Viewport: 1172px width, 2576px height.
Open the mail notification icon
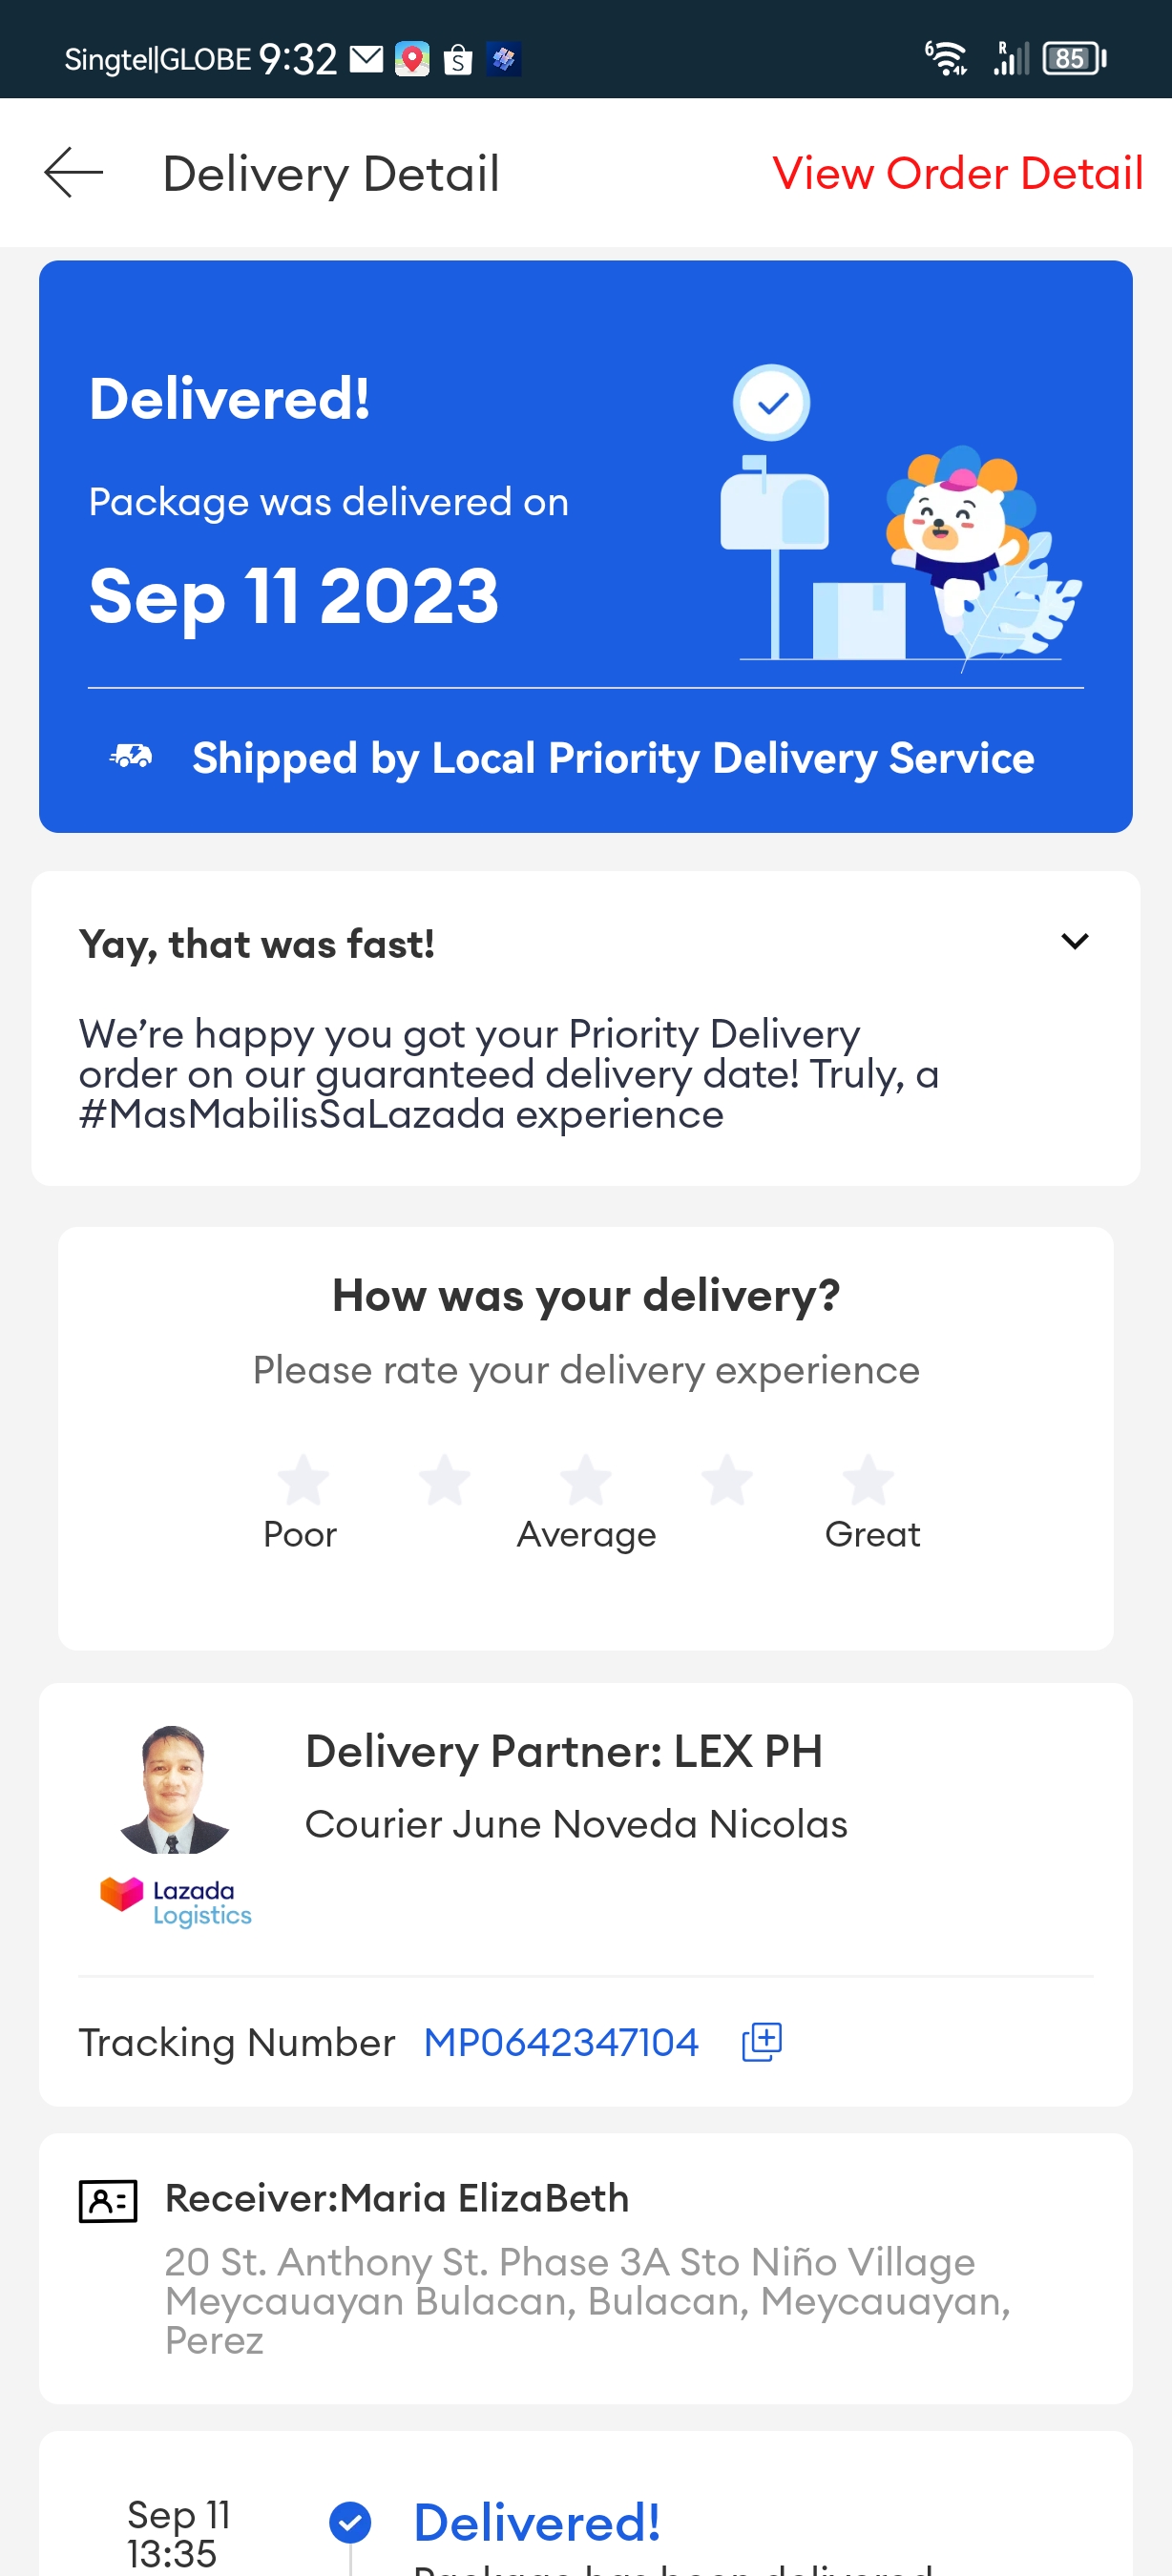point(366,60)
